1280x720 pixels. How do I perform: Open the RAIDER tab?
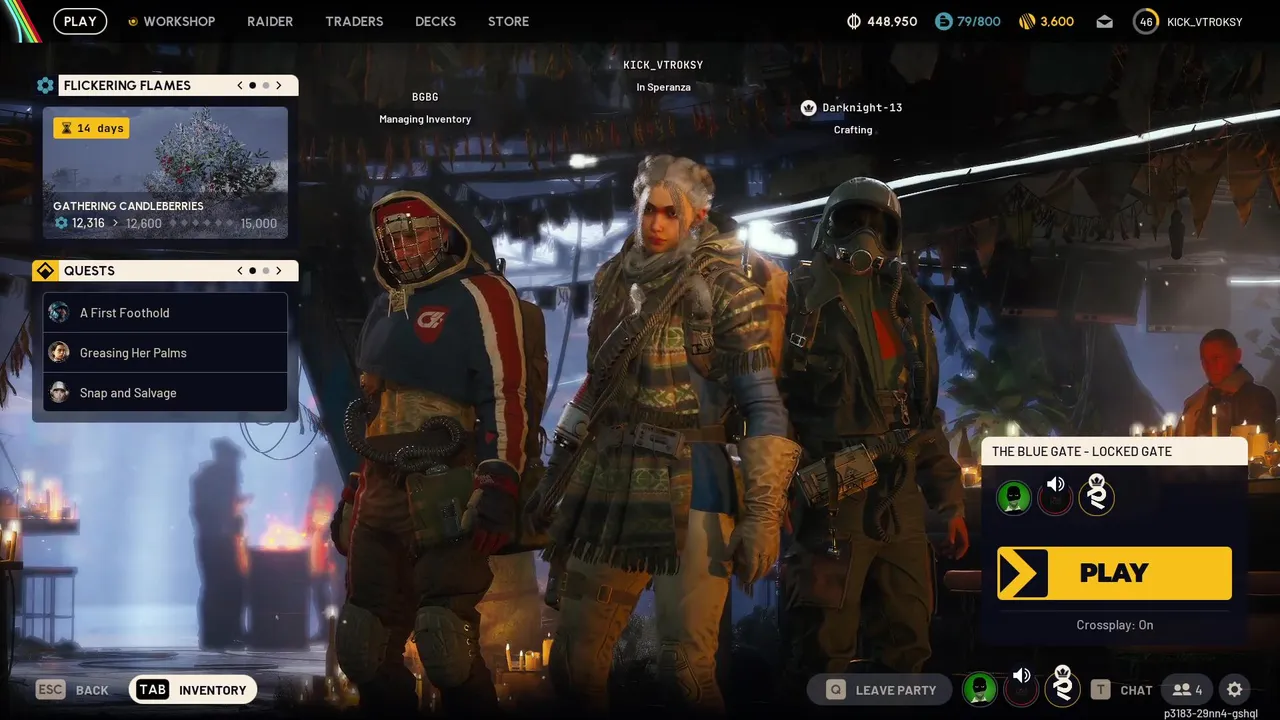[270, 21]
